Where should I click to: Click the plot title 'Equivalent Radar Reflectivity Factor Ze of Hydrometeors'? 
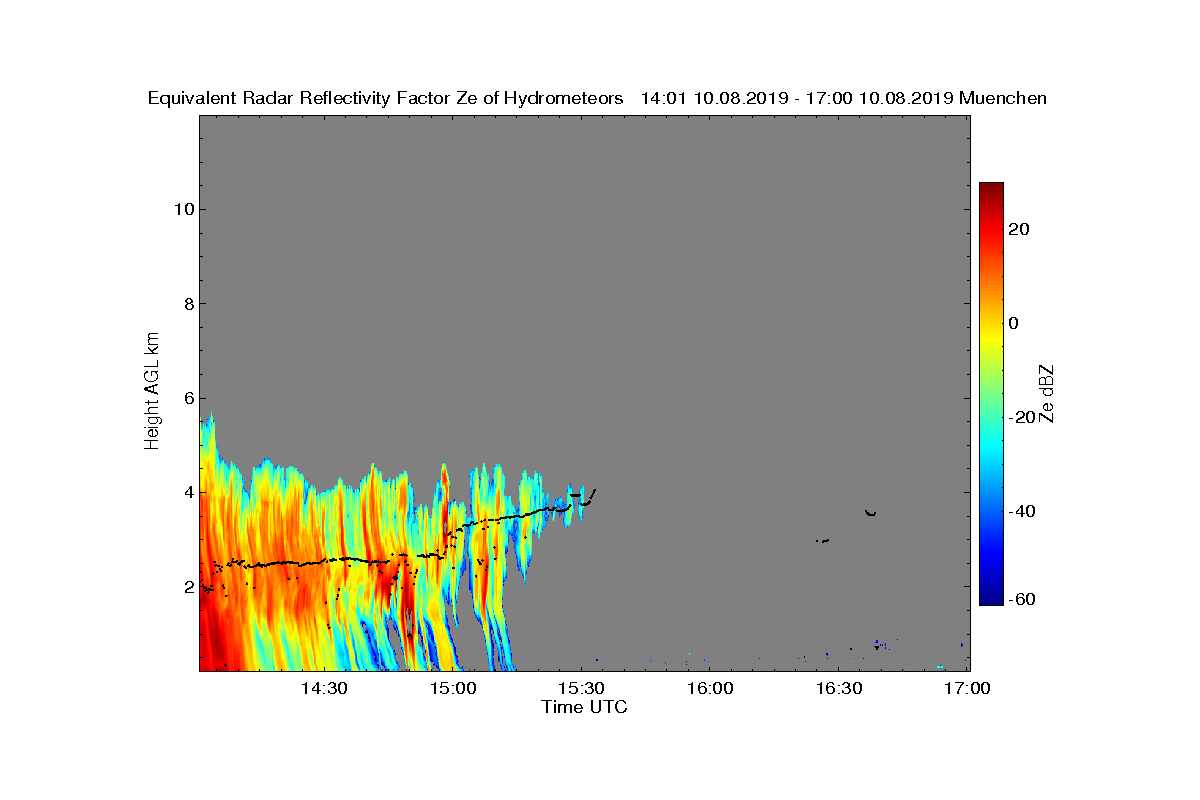tap(385, 98)
